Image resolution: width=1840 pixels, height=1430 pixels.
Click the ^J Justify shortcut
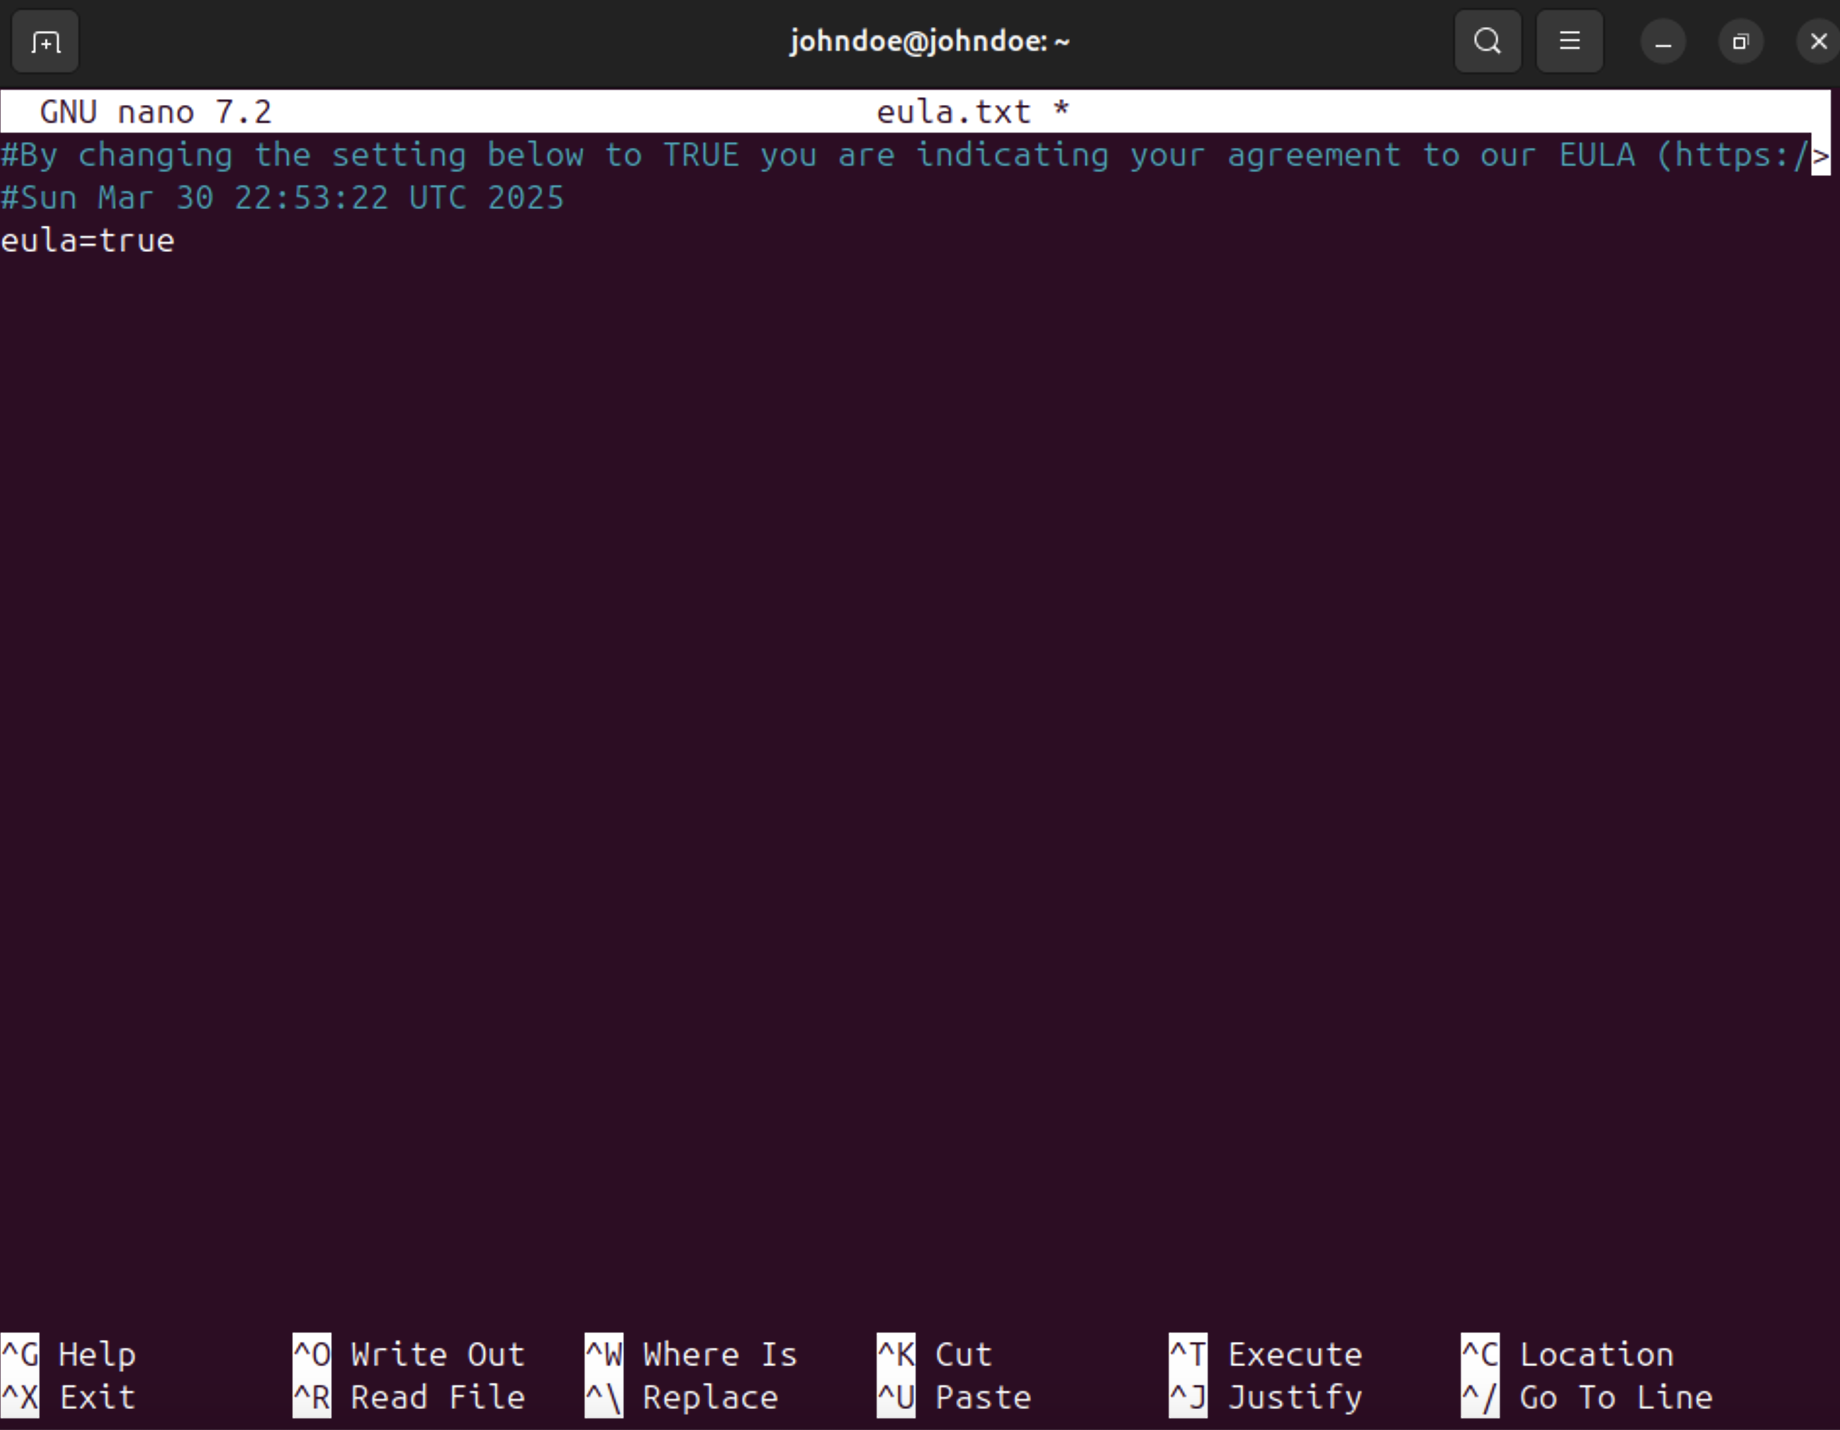[x=1266, y=1397]
